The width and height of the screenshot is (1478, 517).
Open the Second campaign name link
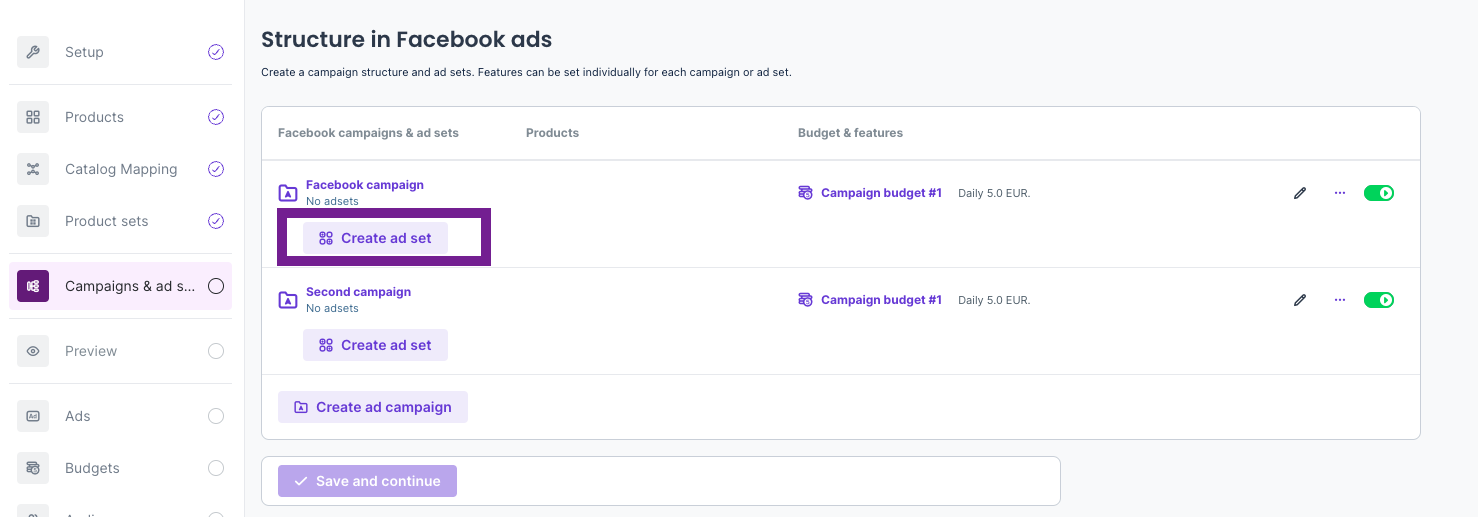pyautogui.click(x=358, y=292)
